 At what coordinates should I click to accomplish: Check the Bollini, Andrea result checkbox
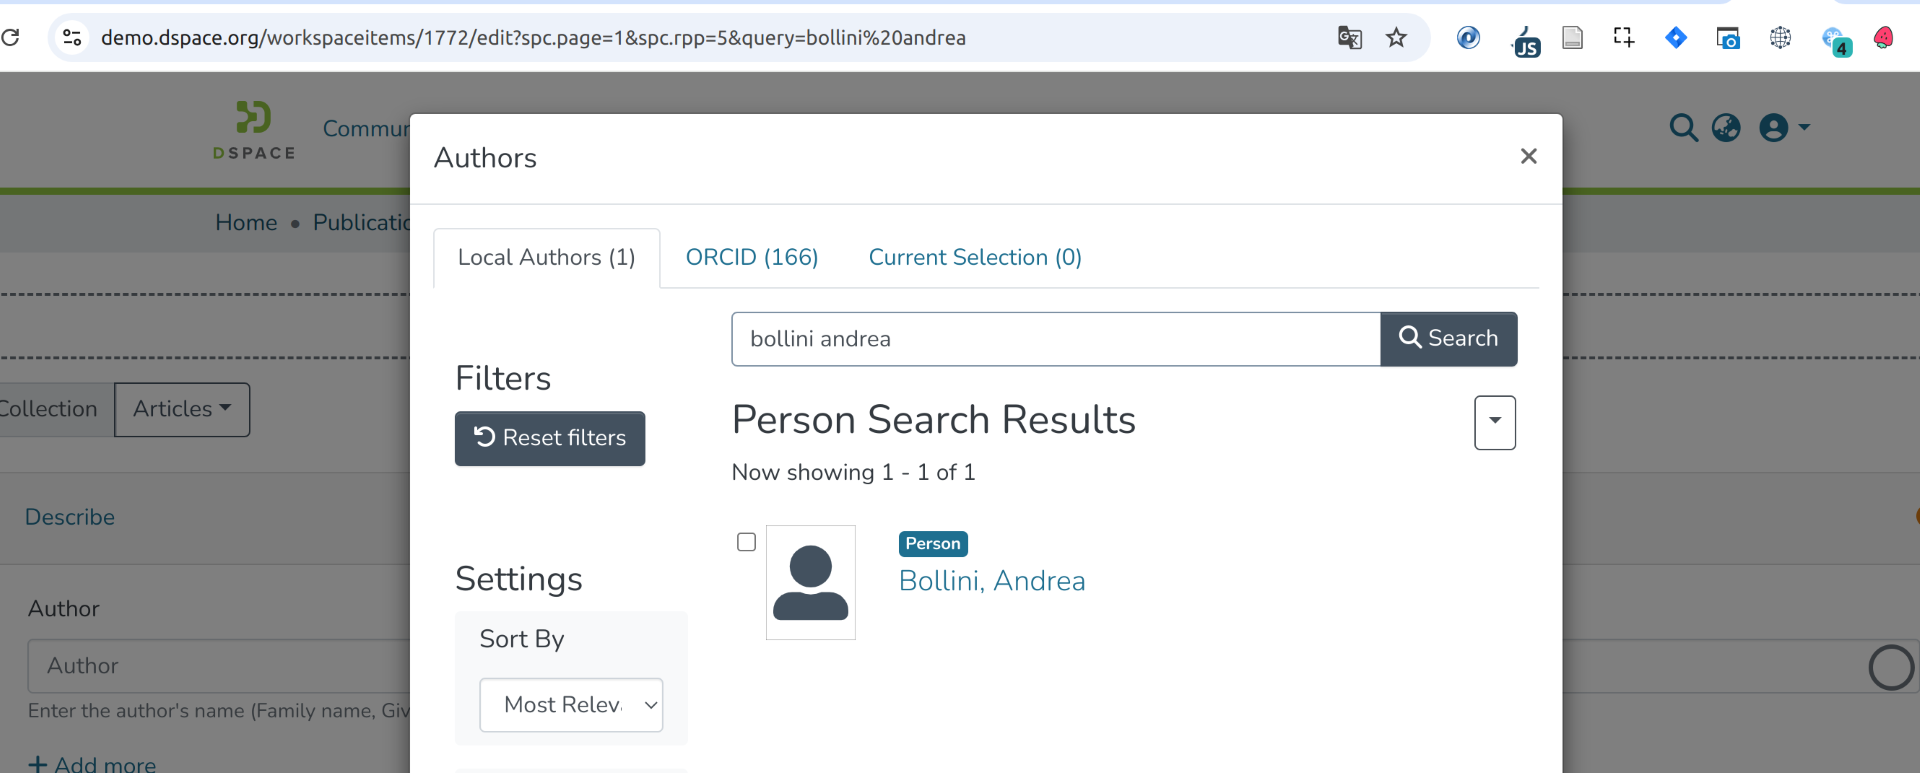tap(746, 542)
